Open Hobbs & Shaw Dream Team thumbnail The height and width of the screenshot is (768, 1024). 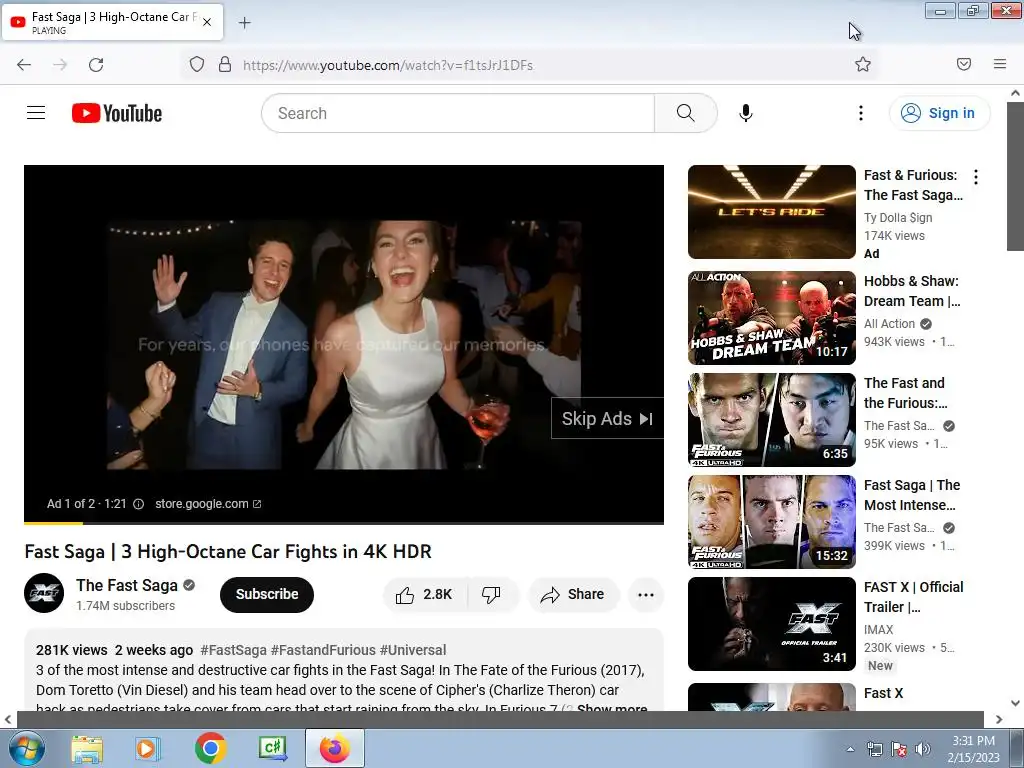tap(771, 317)
